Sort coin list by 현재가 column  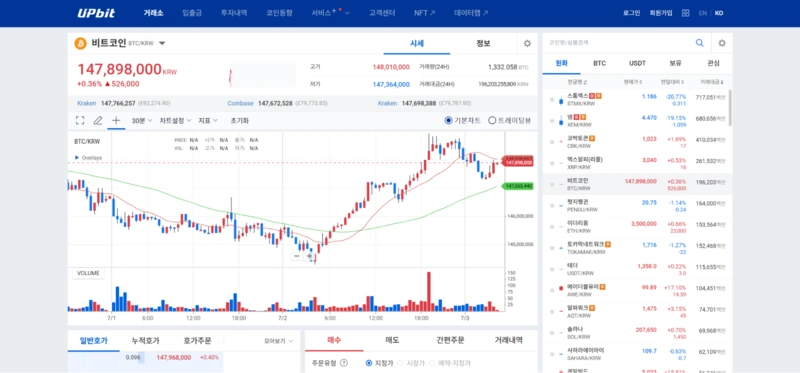(633, 82)
